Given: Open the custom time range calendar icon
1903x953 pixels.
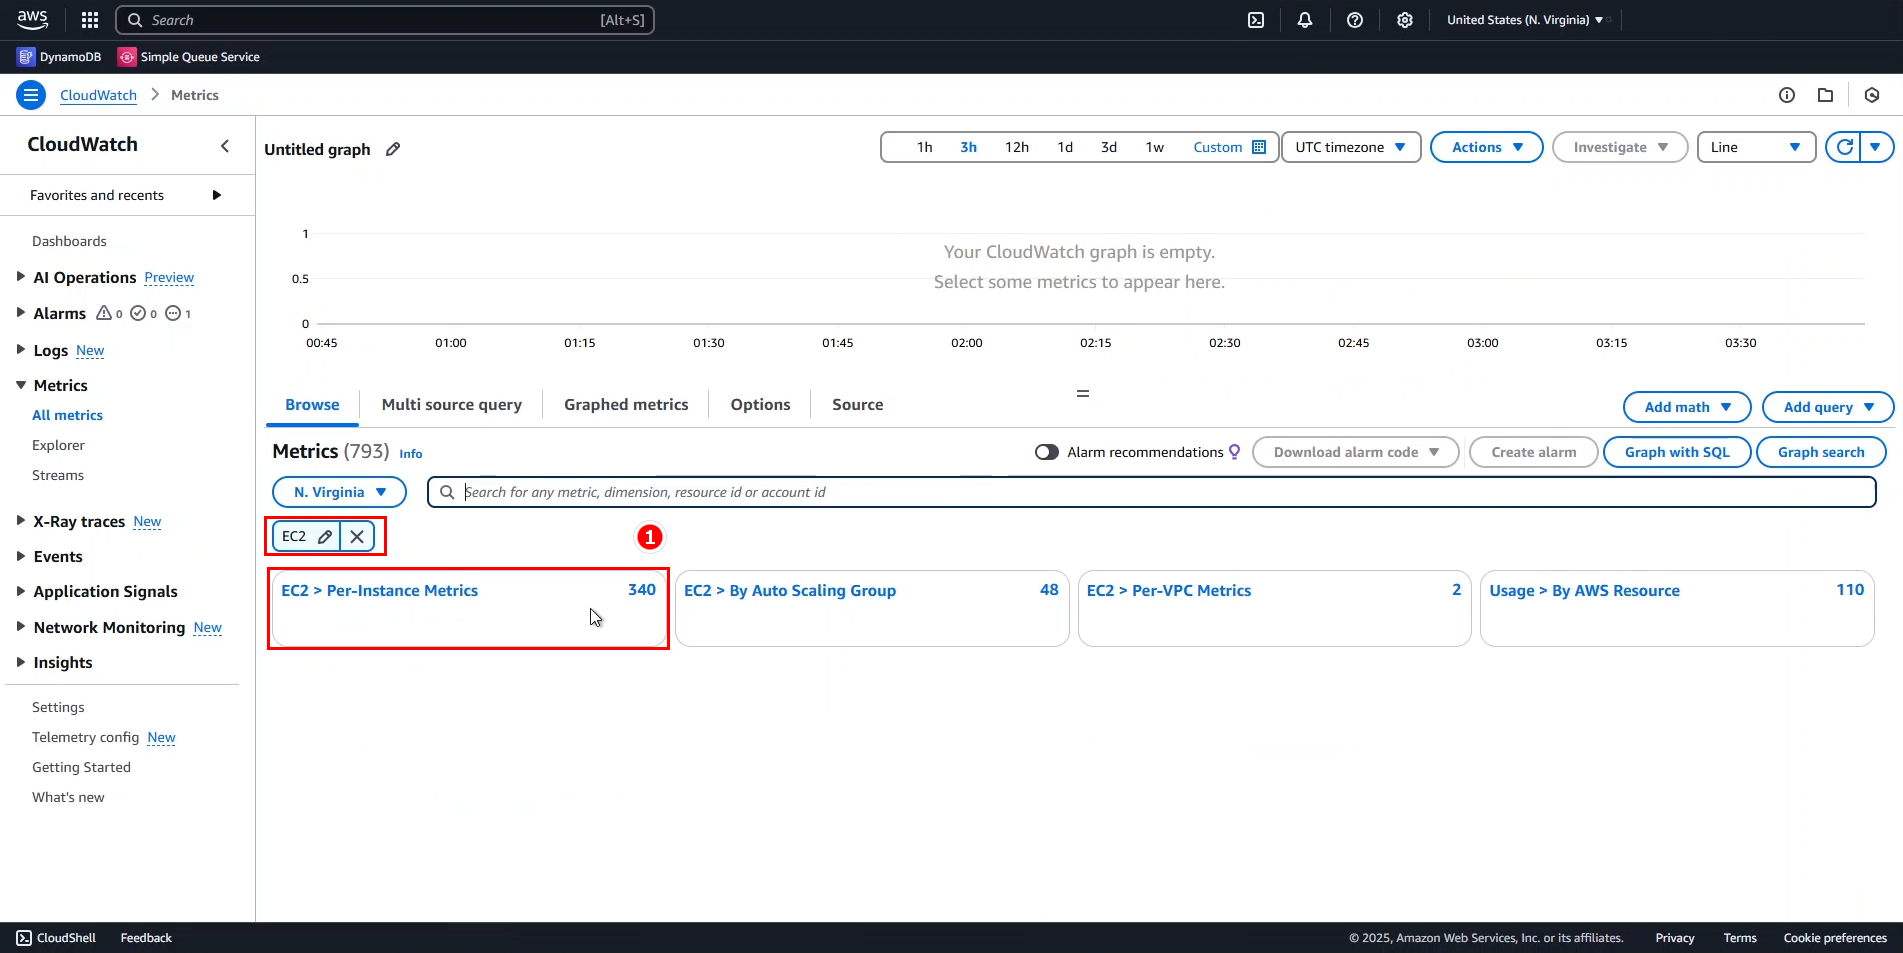Looking at the screenshot, I should coord(1259,147).
